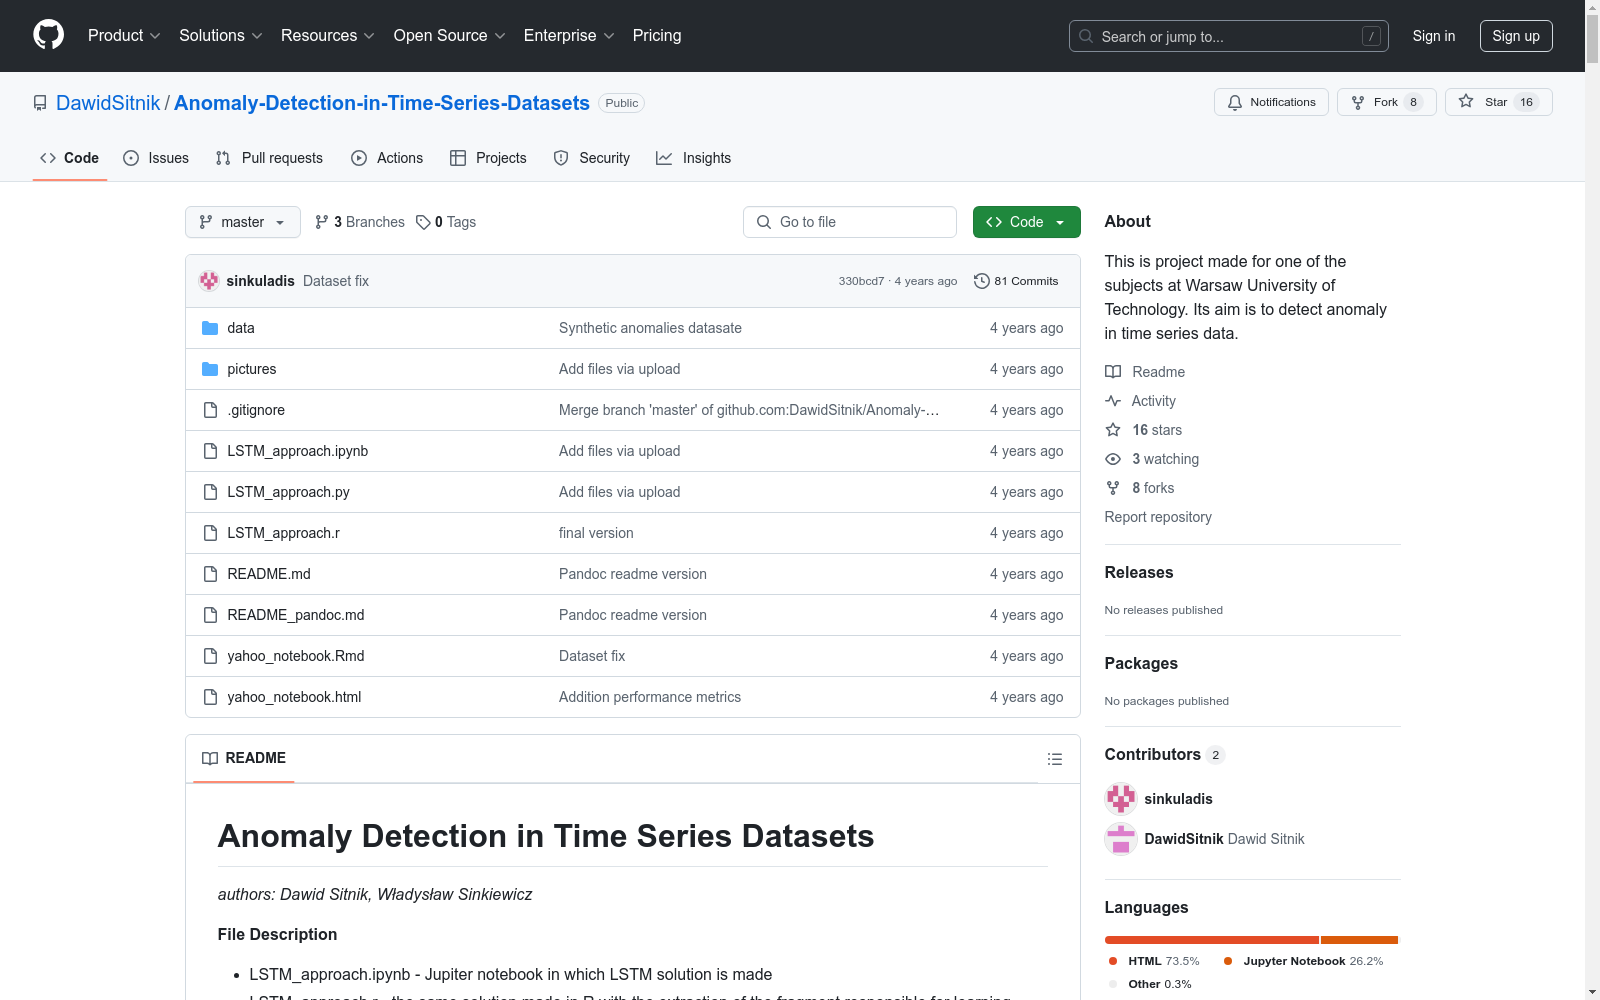This screenshot has height=1000, width=1600.
Task: Star this repository
Action: [x=1499, y=102]
